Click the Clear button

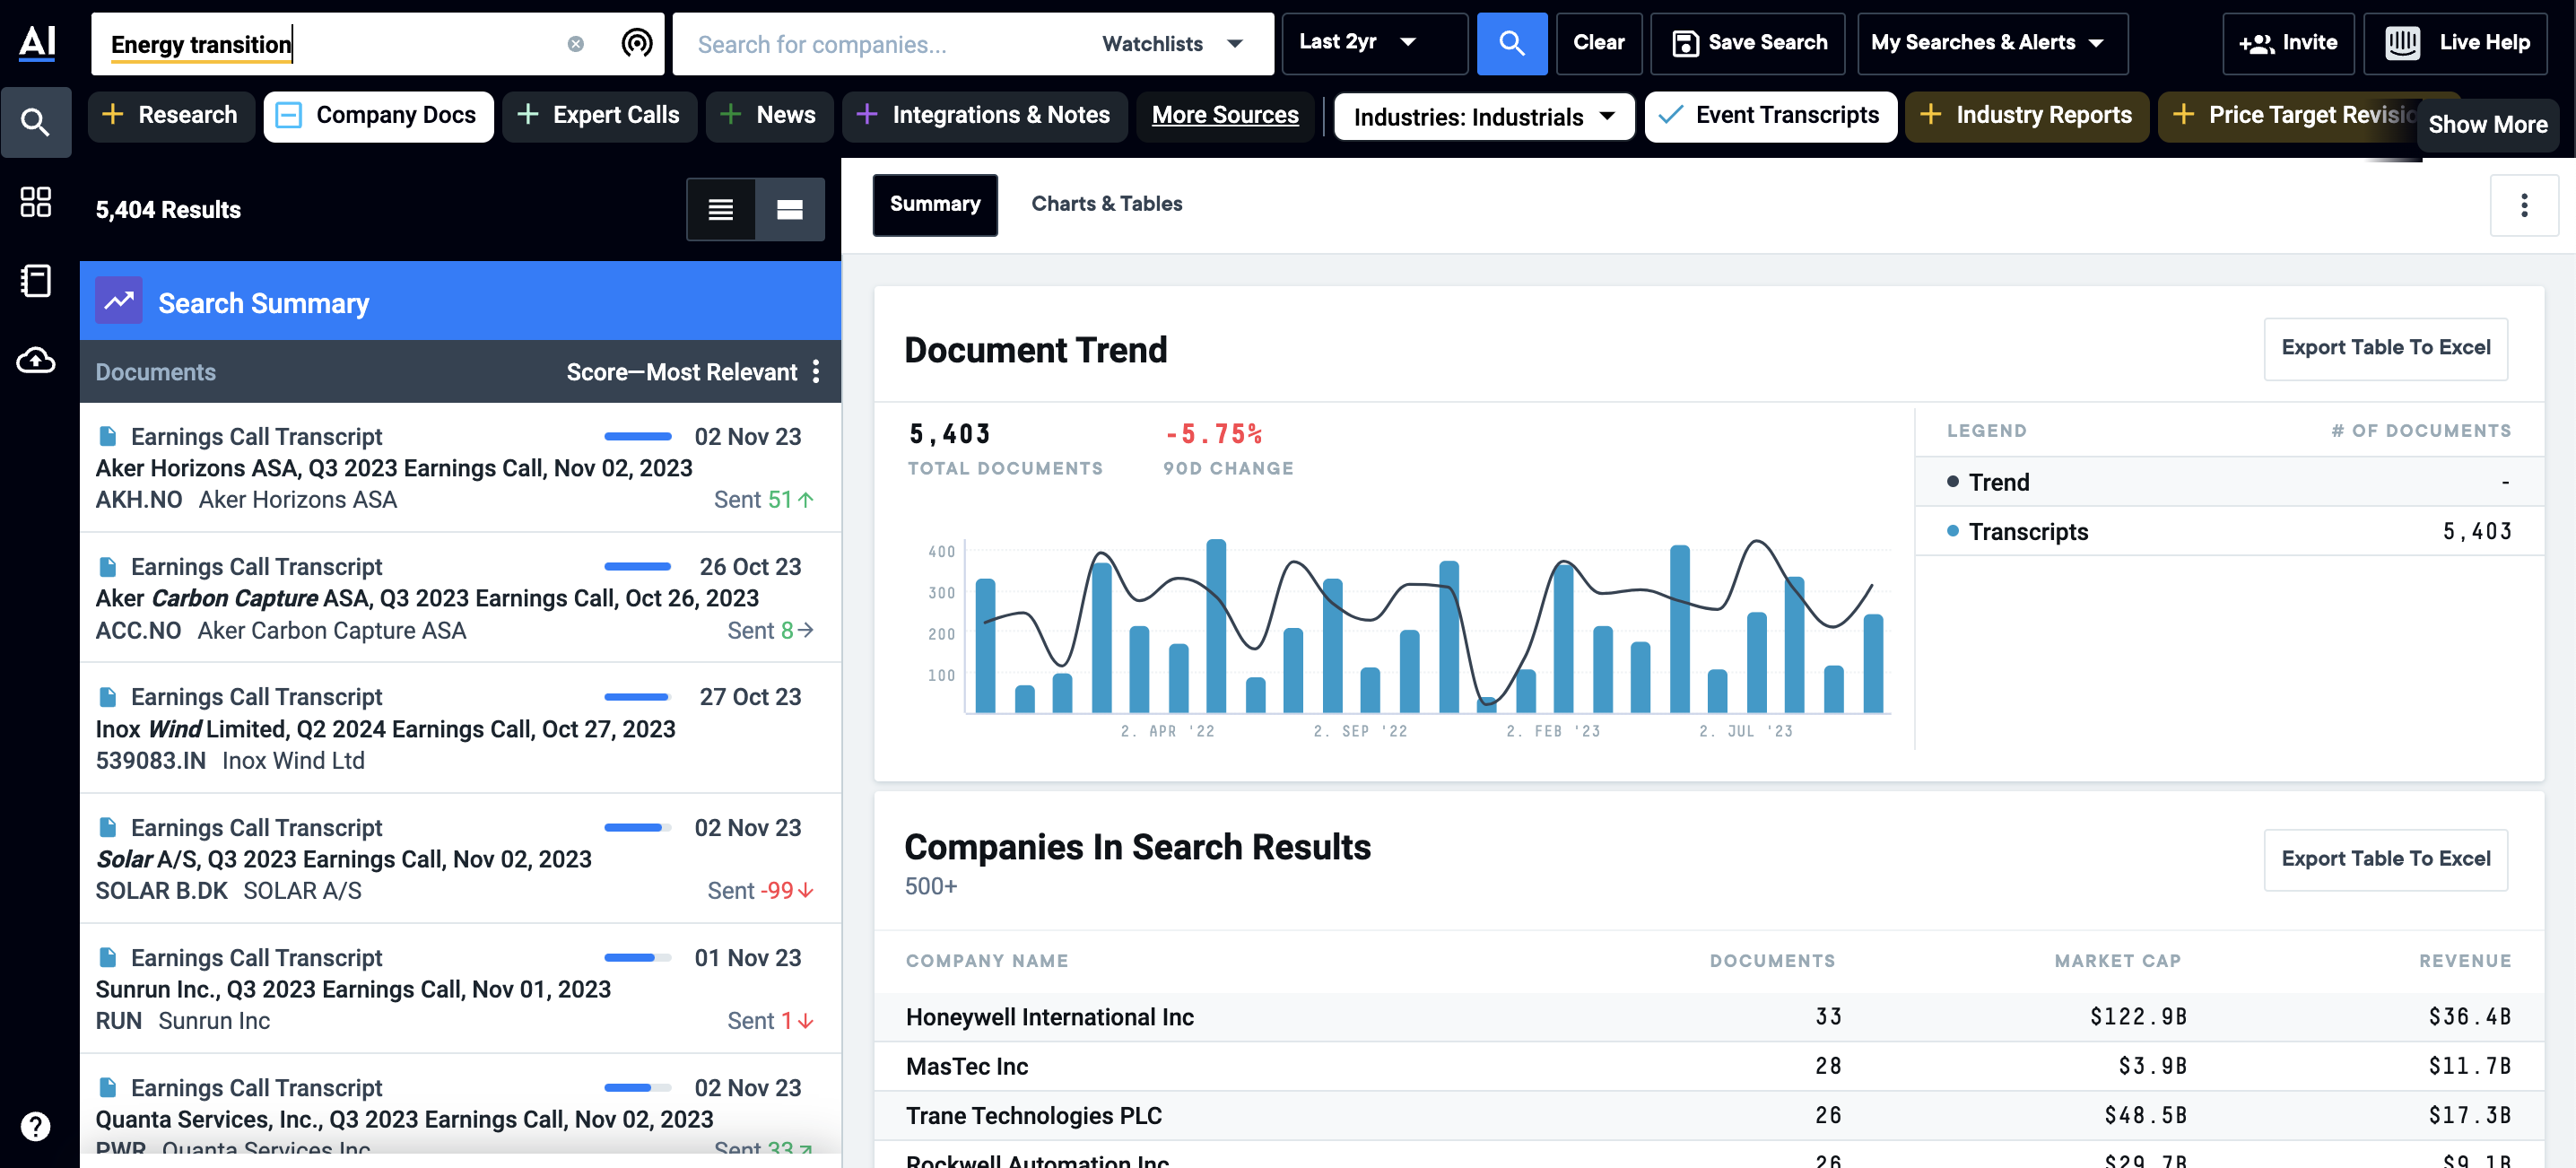[1598, 43]
